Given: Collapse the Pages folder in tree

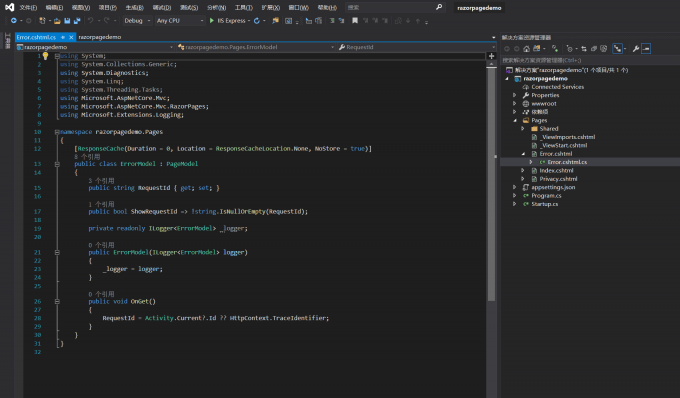Looking at the screenshot, I should click(x=515, y=121).
